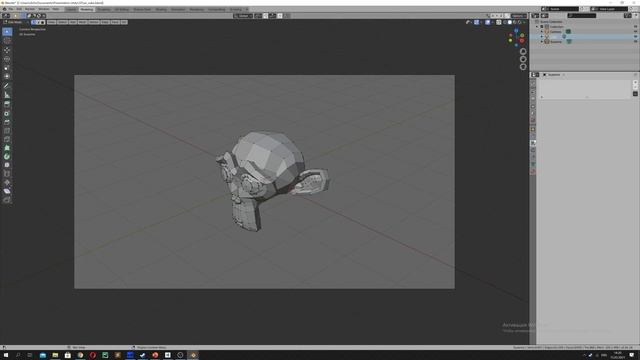Click the camera view viewport gizmo
Image resolution: width=640 pixels, height=360 pixels.
(523, 67)
